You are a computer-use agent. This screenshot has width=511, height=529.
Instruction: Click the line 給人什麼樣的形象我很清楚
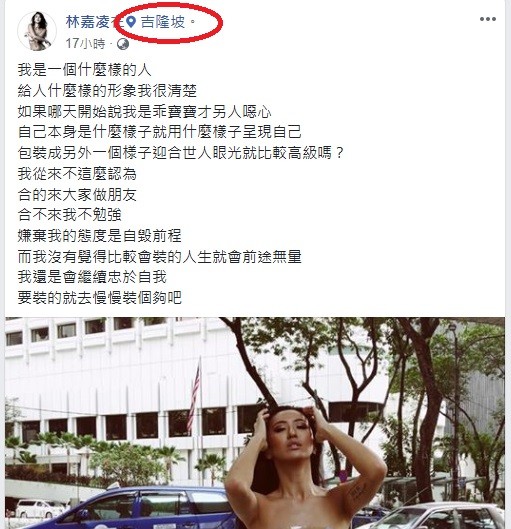click(x=107, y=91)
